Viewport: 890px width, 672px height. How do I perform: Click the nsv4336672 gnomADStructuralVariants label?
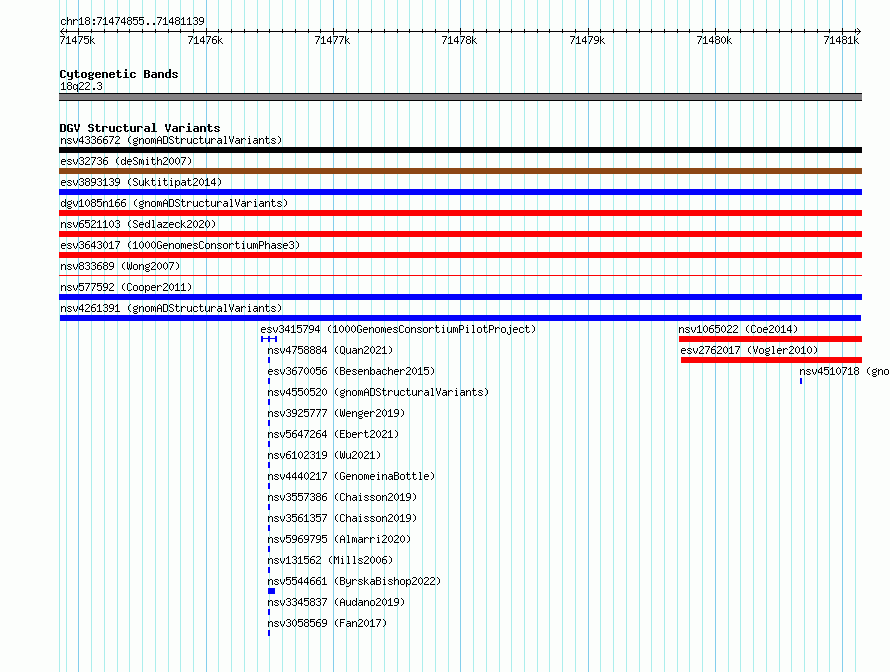pos(171,140)
